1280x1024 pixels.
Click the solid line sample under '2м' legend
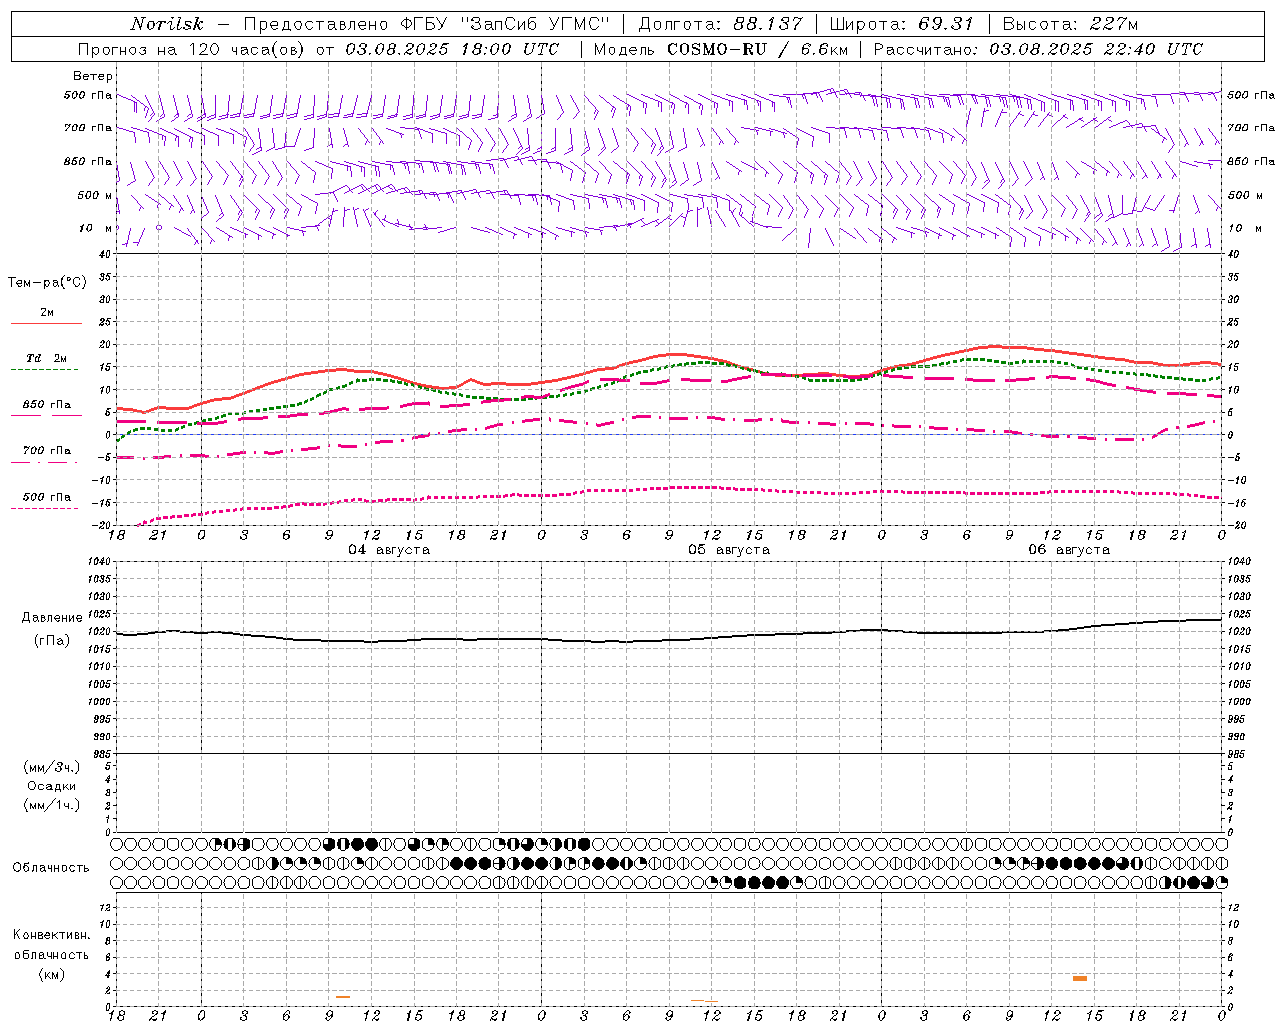point(46,324)
